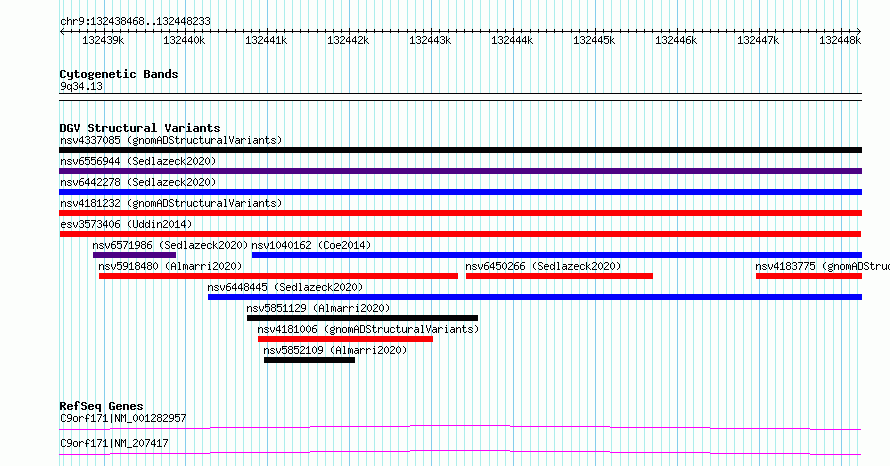Image resolution: width=890 pixels, height=466 pixels.
Task: Click the 132444k ruler position
Action: [512, 40]
